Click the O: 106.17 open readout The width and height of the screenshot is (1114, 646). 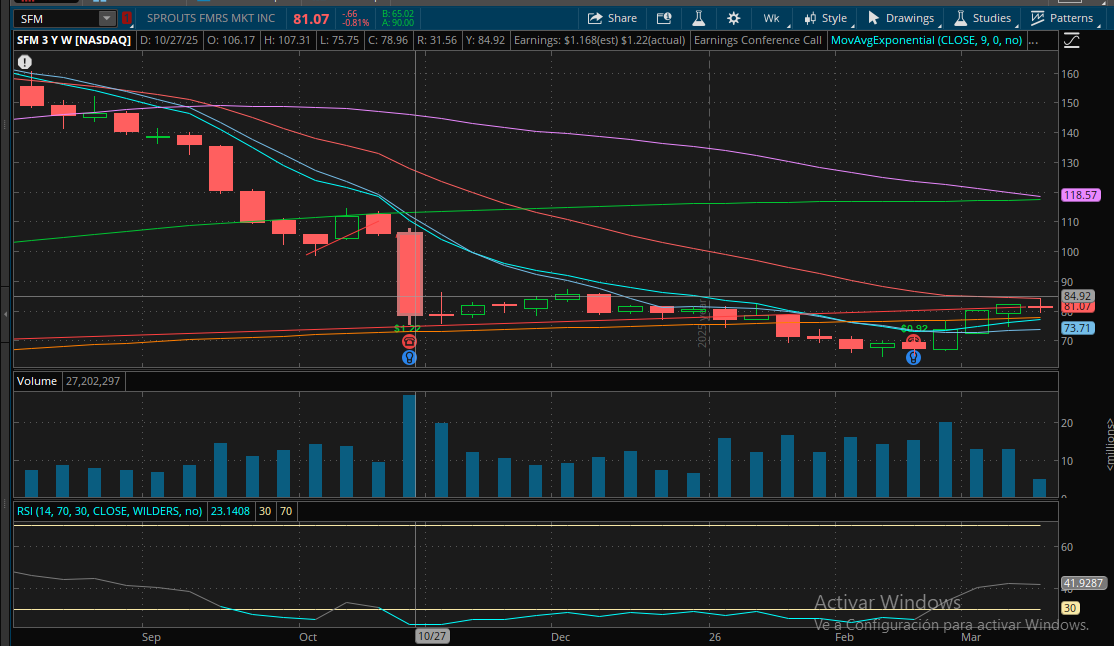[231, 41]
